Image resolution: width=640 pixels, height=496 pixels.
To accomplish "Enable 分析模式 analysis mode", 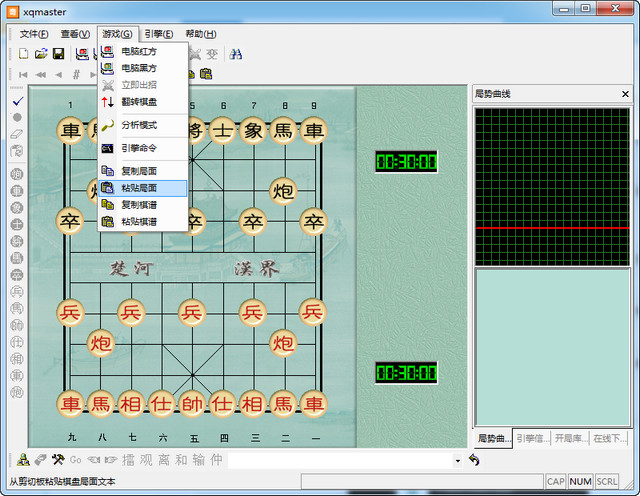I will coord(139,125).
